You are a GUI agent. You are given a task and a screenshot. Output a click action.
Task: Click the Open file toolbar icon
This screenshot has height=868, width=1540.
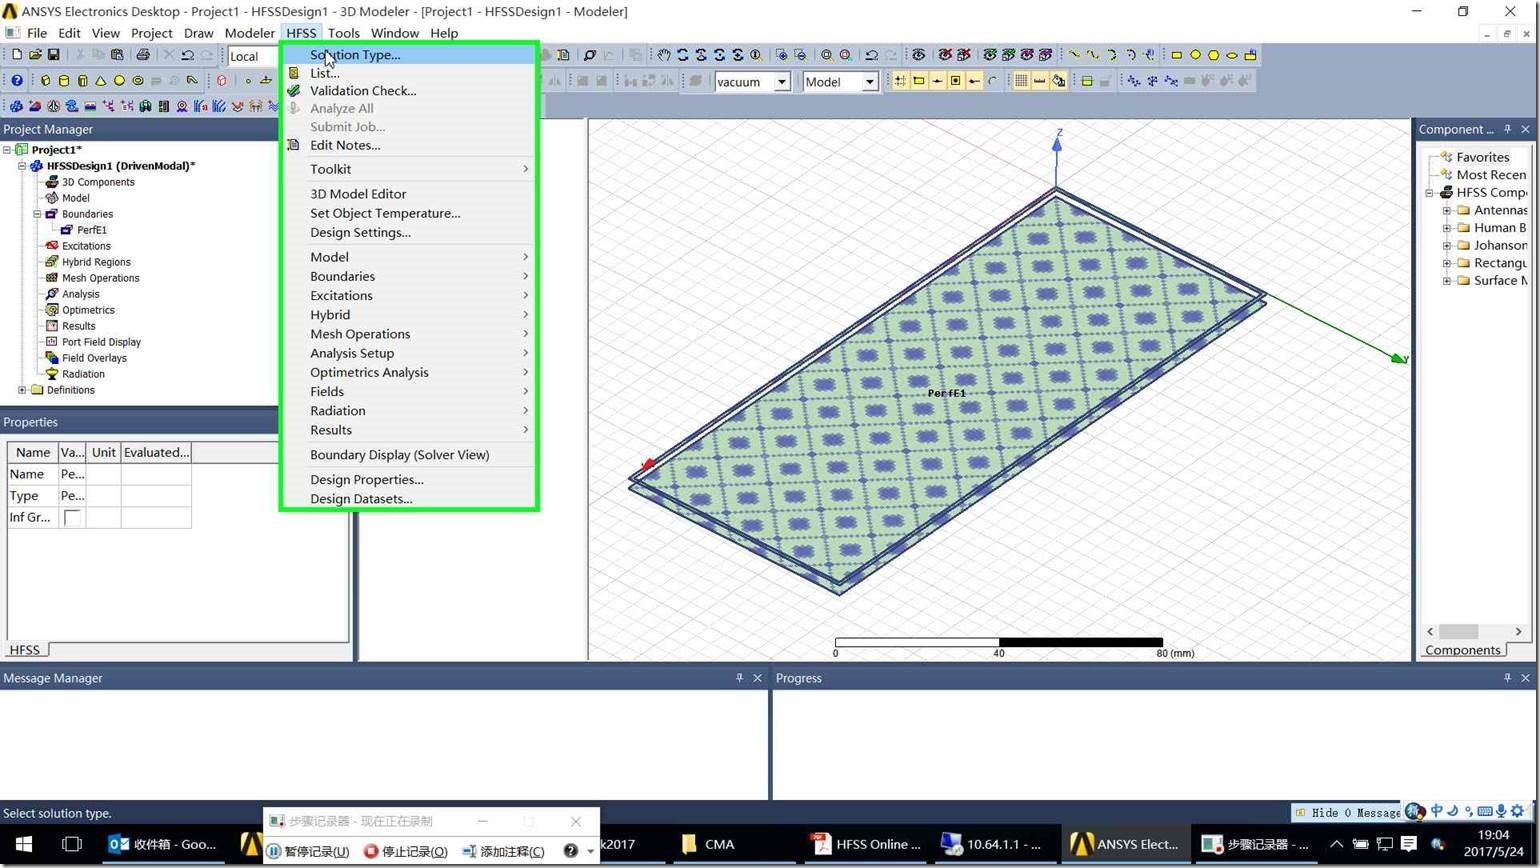[x=35, y=55]
